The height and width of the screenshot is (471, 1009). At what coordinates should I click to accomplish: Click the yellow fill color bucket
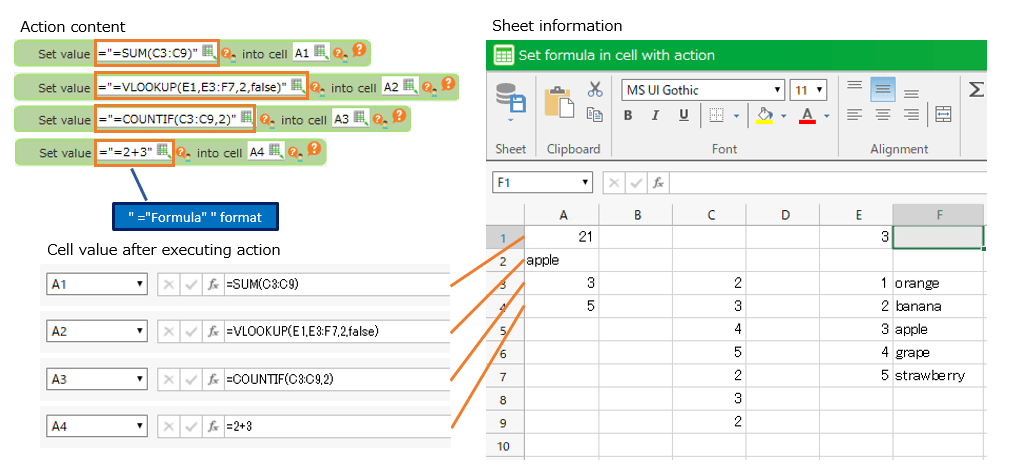tap(765, 115)
